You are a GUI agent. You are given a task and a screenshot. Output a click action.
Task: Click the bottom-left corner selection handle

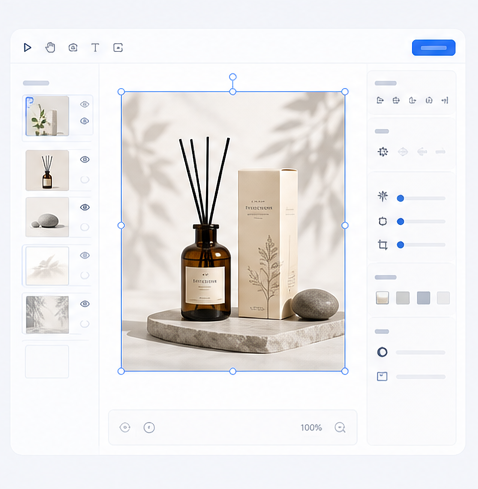tap(121, 371)
